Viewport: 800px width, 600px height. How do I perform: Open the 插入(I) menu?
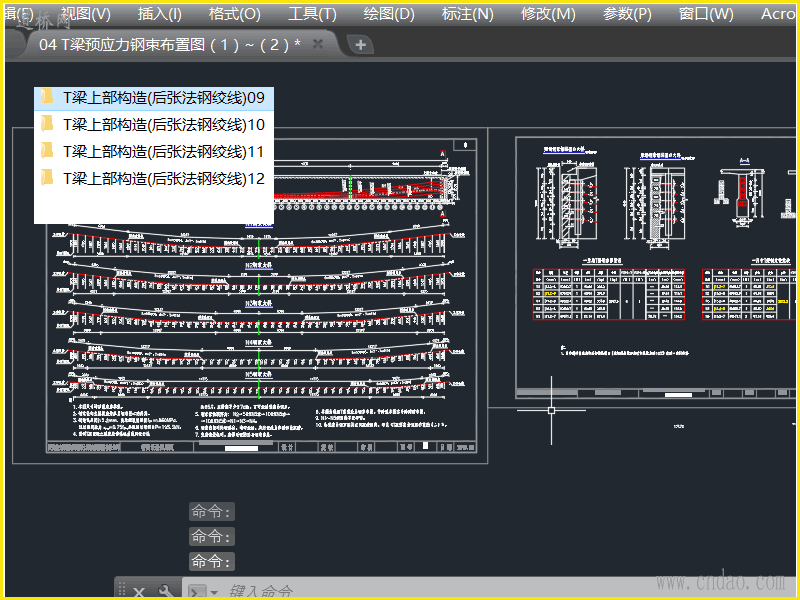[160, 14]
